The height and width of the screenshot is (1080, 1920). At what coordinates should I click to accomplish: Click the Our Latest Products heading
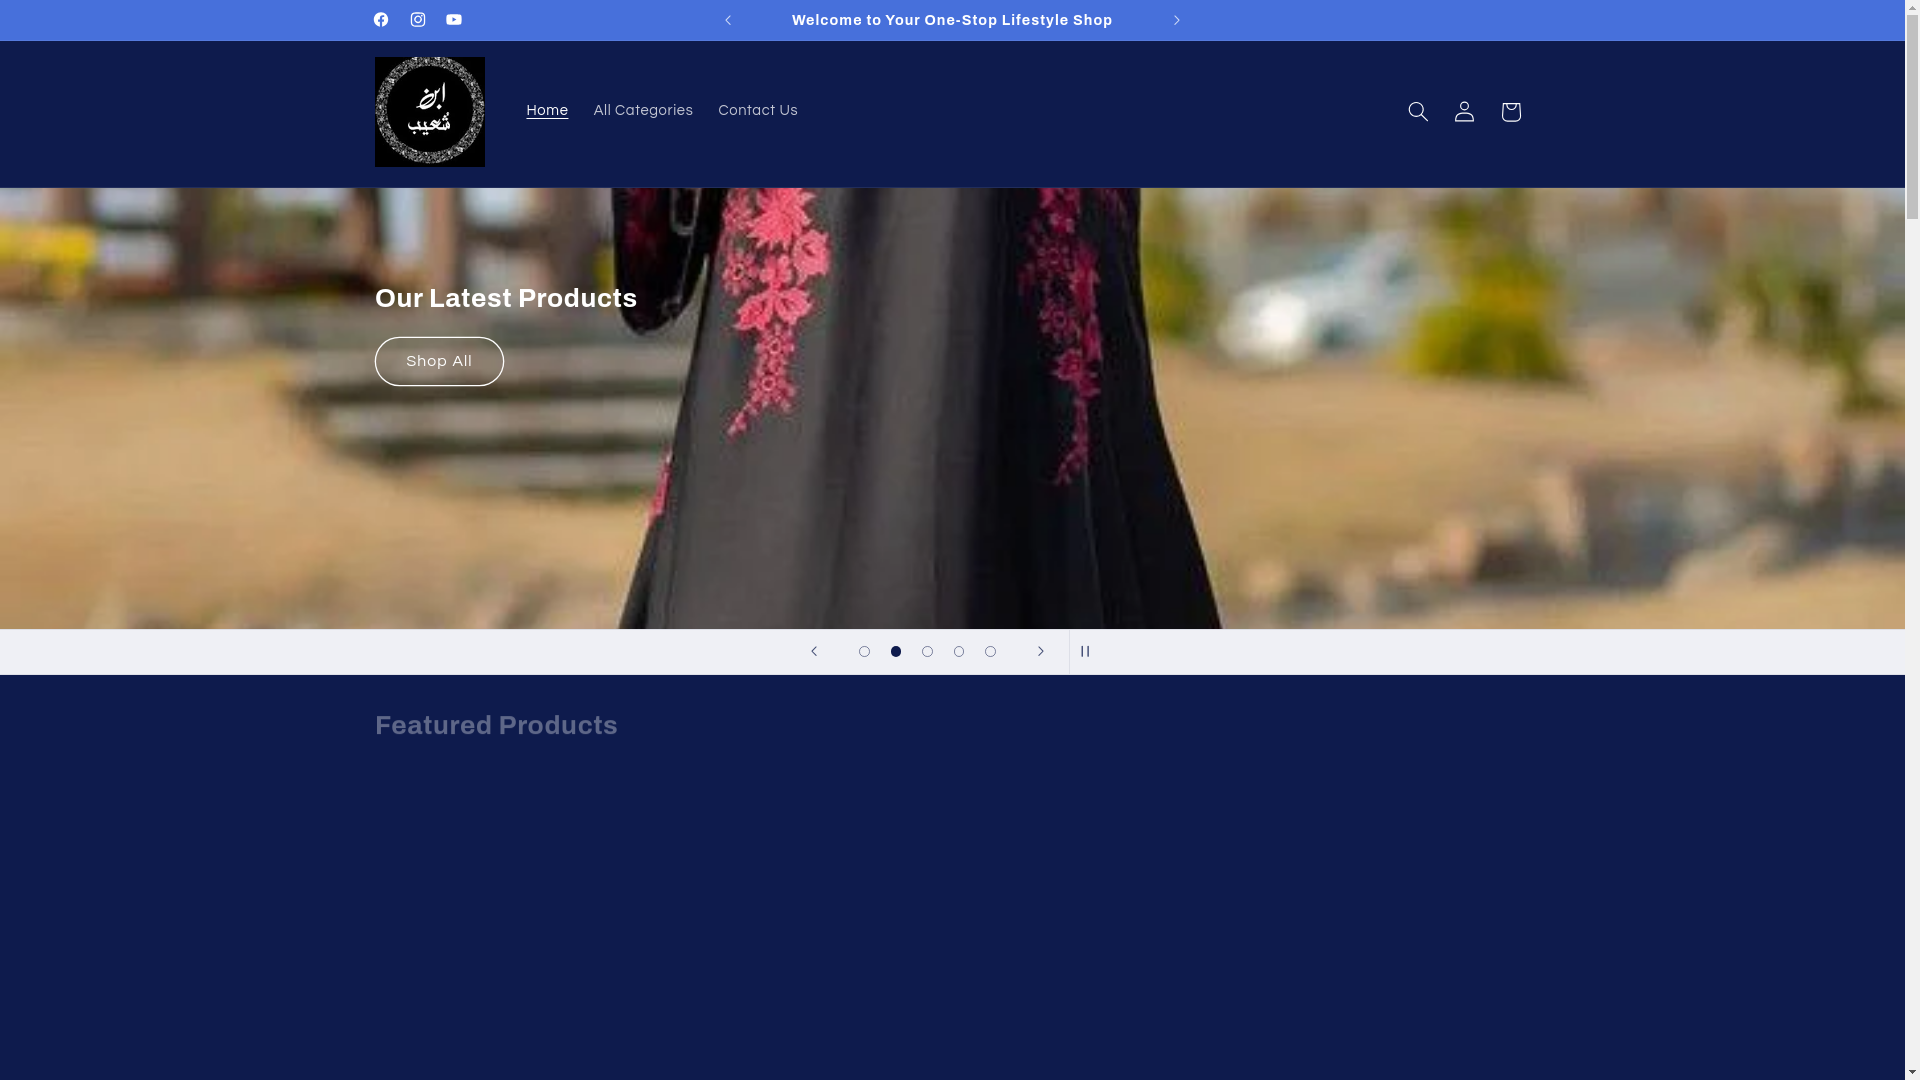tap(506, 298)
